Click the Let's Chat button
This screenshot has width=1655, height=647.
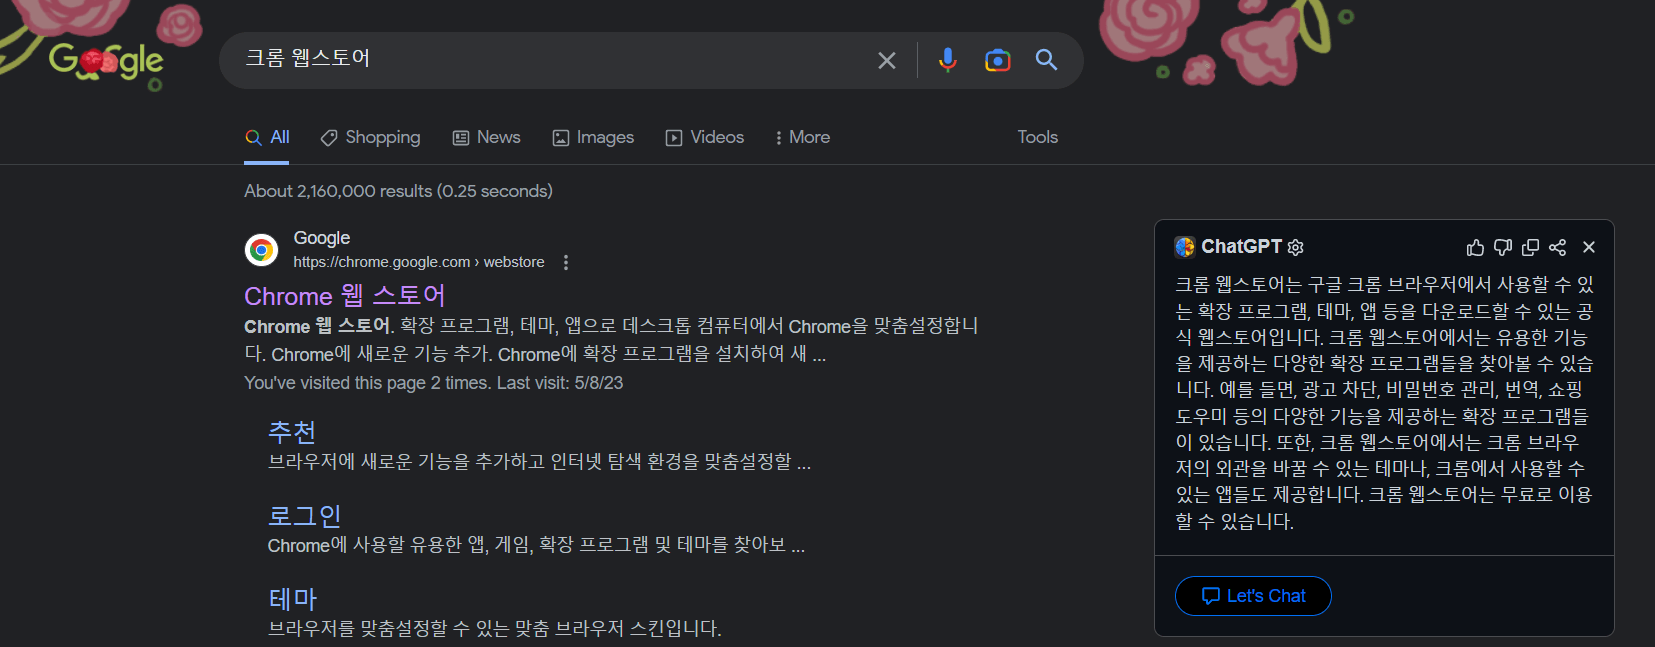(1253, 596)
